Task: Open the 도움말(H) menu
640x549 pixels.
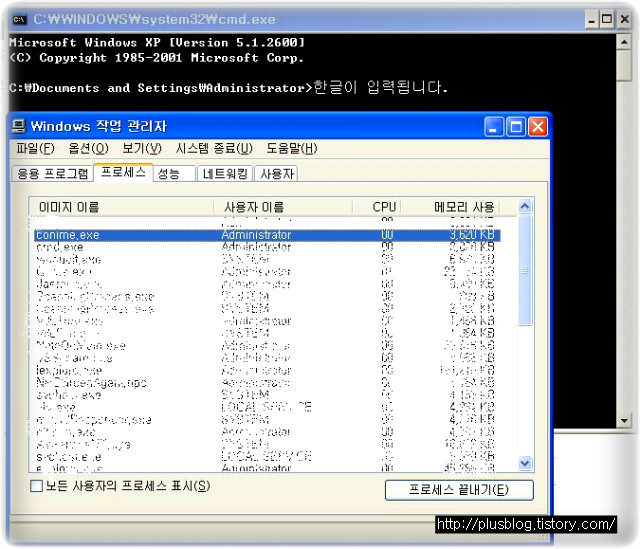Action: point(291,149)
